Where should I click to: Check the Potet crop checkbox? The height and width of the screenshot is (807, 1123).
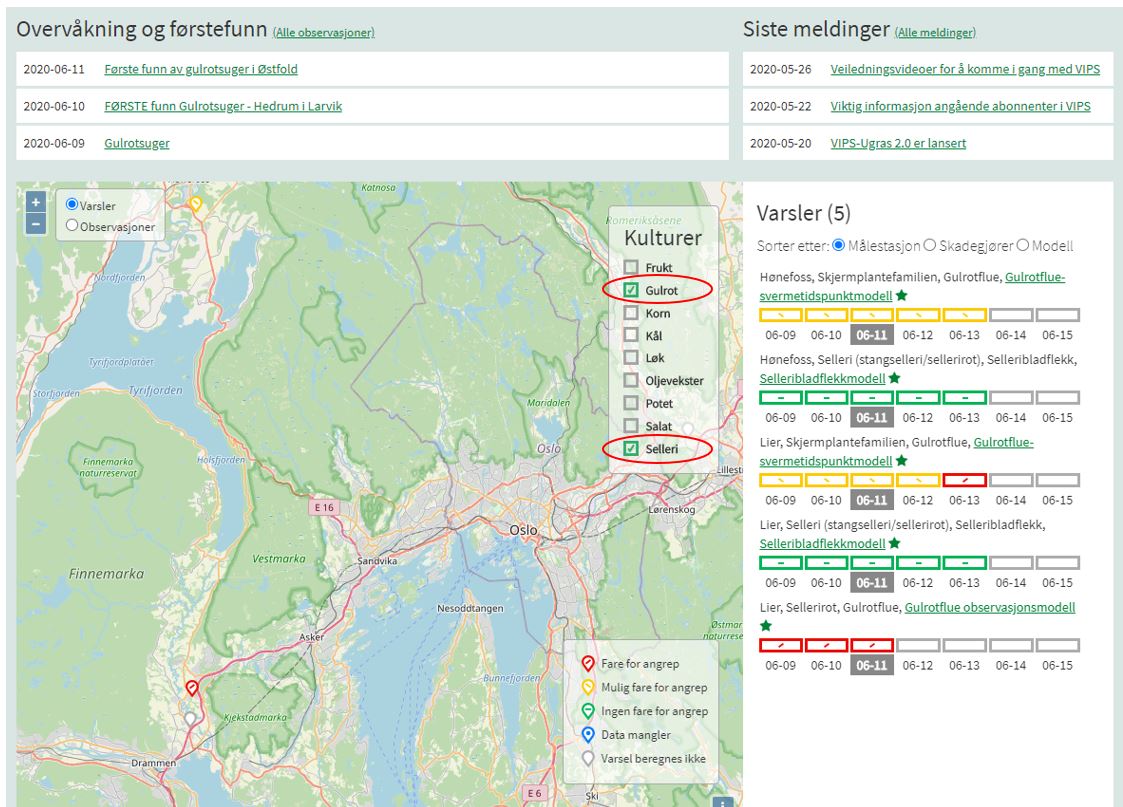tap(631, 403)
